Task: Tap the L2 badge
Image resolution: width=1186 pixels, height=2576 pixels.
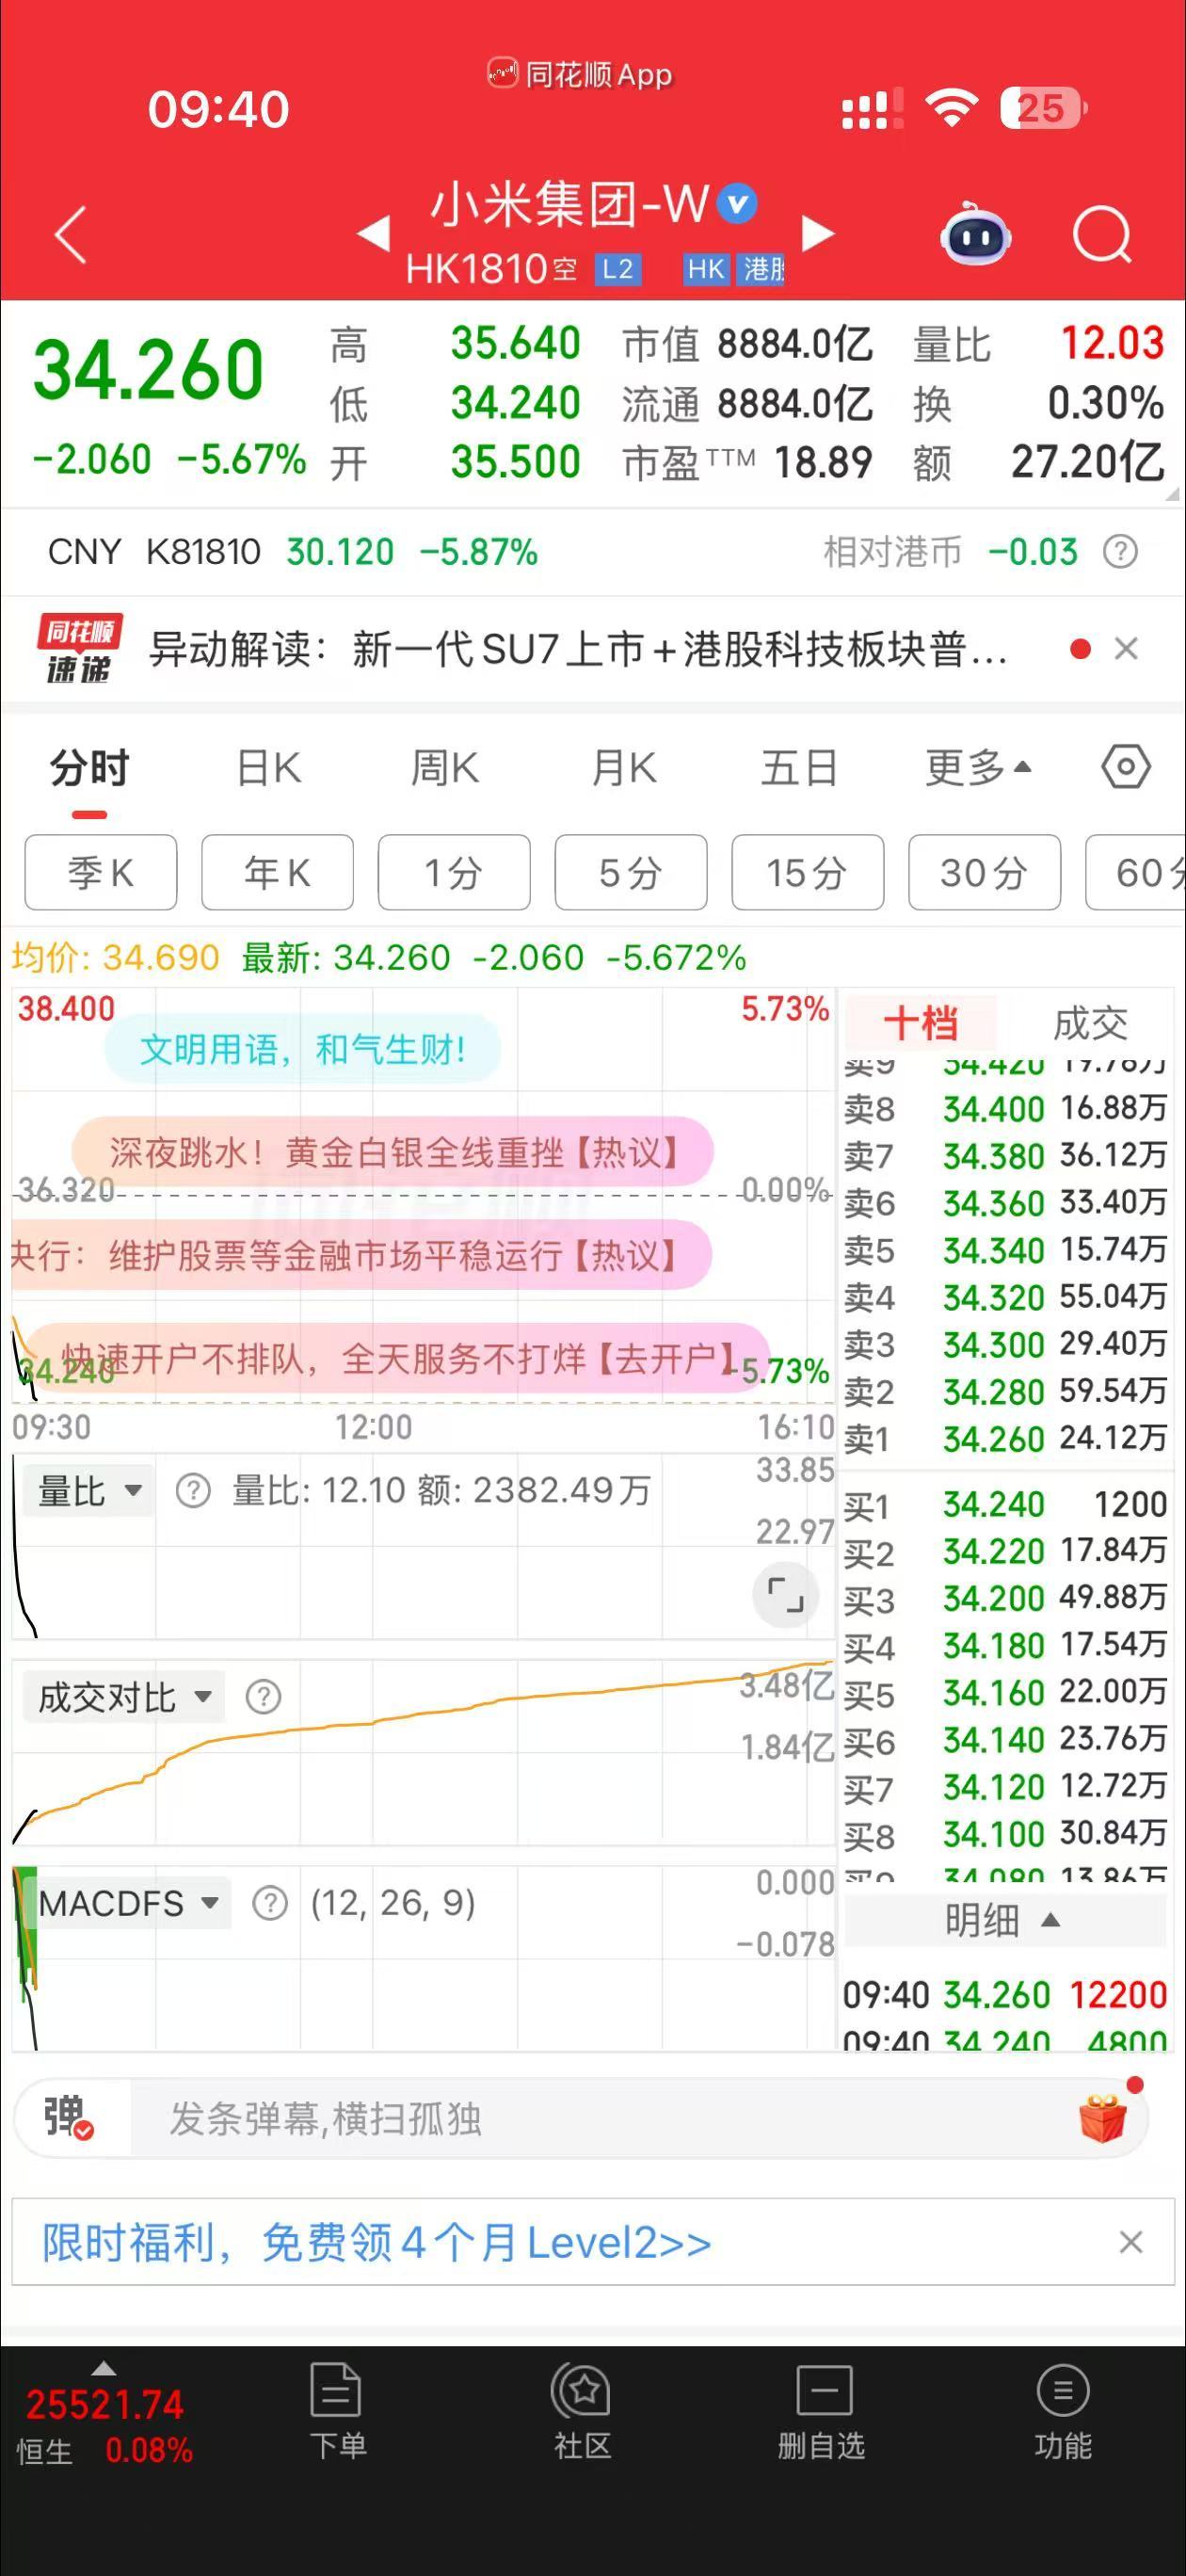Action: point(618,269)
